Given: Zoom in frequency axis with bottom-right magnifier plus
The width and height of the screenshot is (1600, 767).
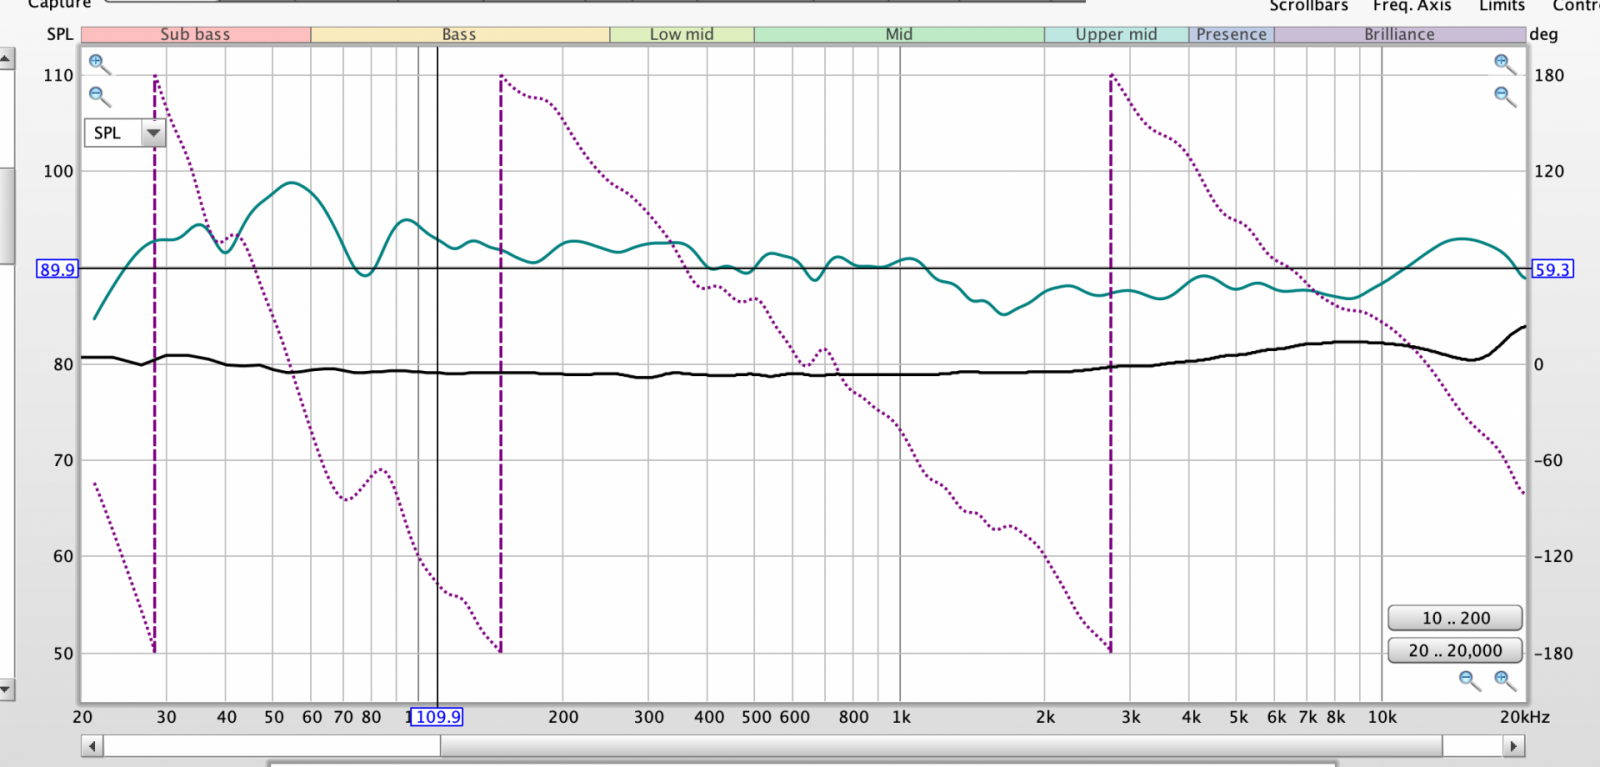Looking at the screenshot, I should pyautogui.click(x=1505, y=681).
